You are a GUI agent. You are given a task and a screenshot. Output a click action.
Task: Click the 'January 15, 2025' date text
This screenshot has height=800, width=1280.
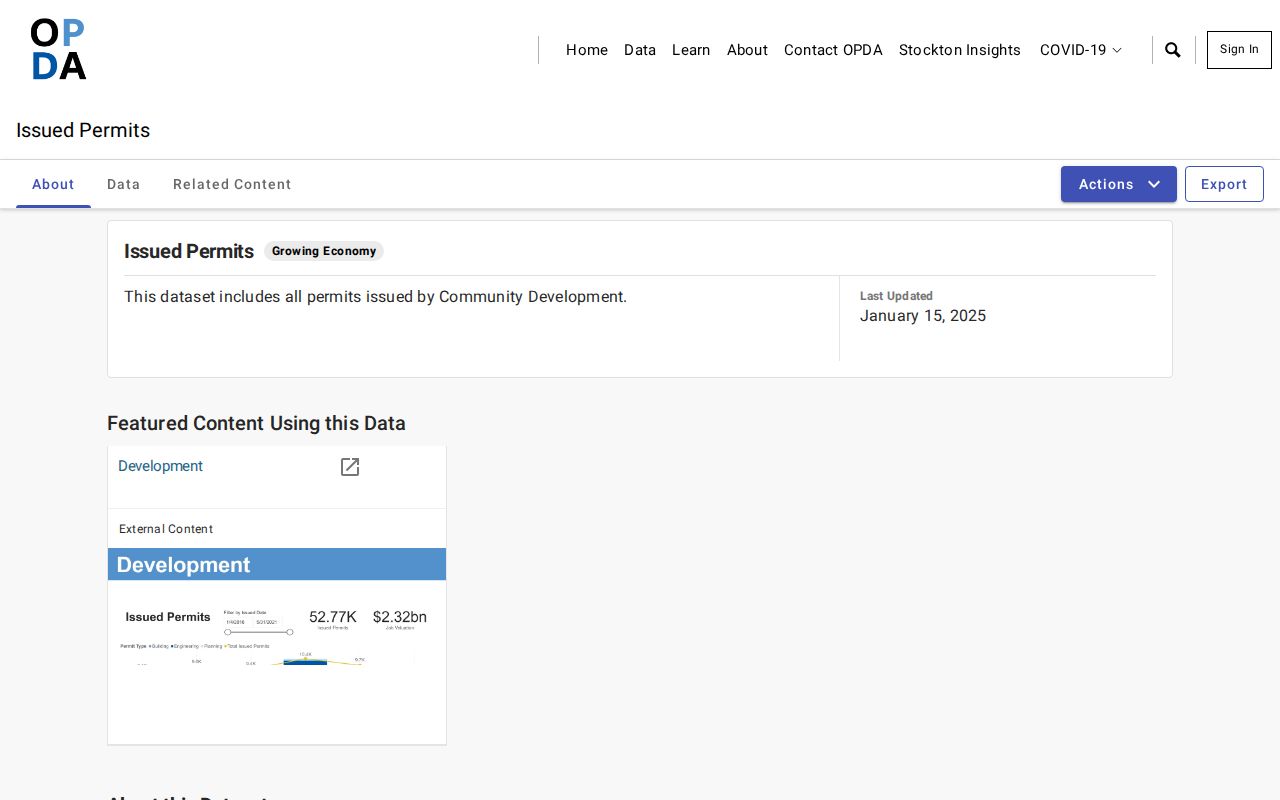click(923, 316)
